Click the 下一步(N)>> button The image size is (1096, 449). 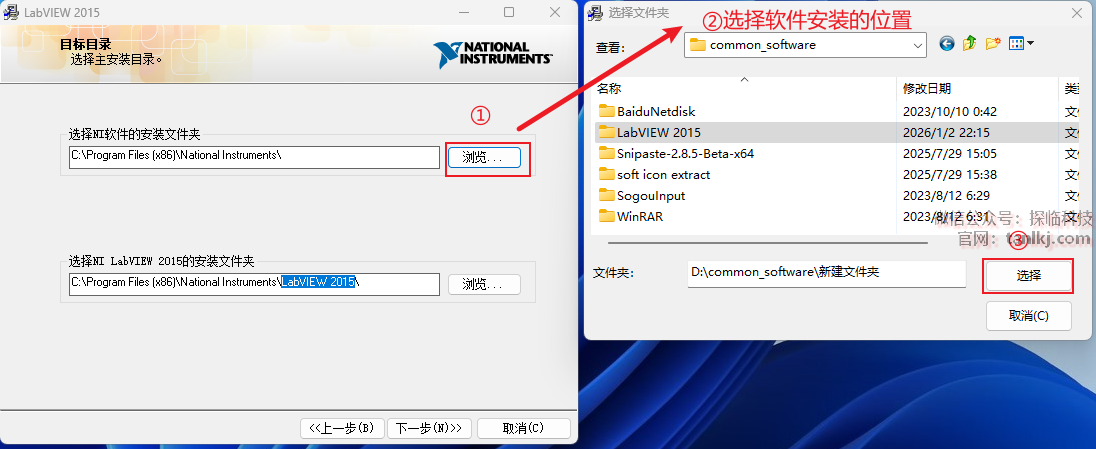(x=429, y=428)
